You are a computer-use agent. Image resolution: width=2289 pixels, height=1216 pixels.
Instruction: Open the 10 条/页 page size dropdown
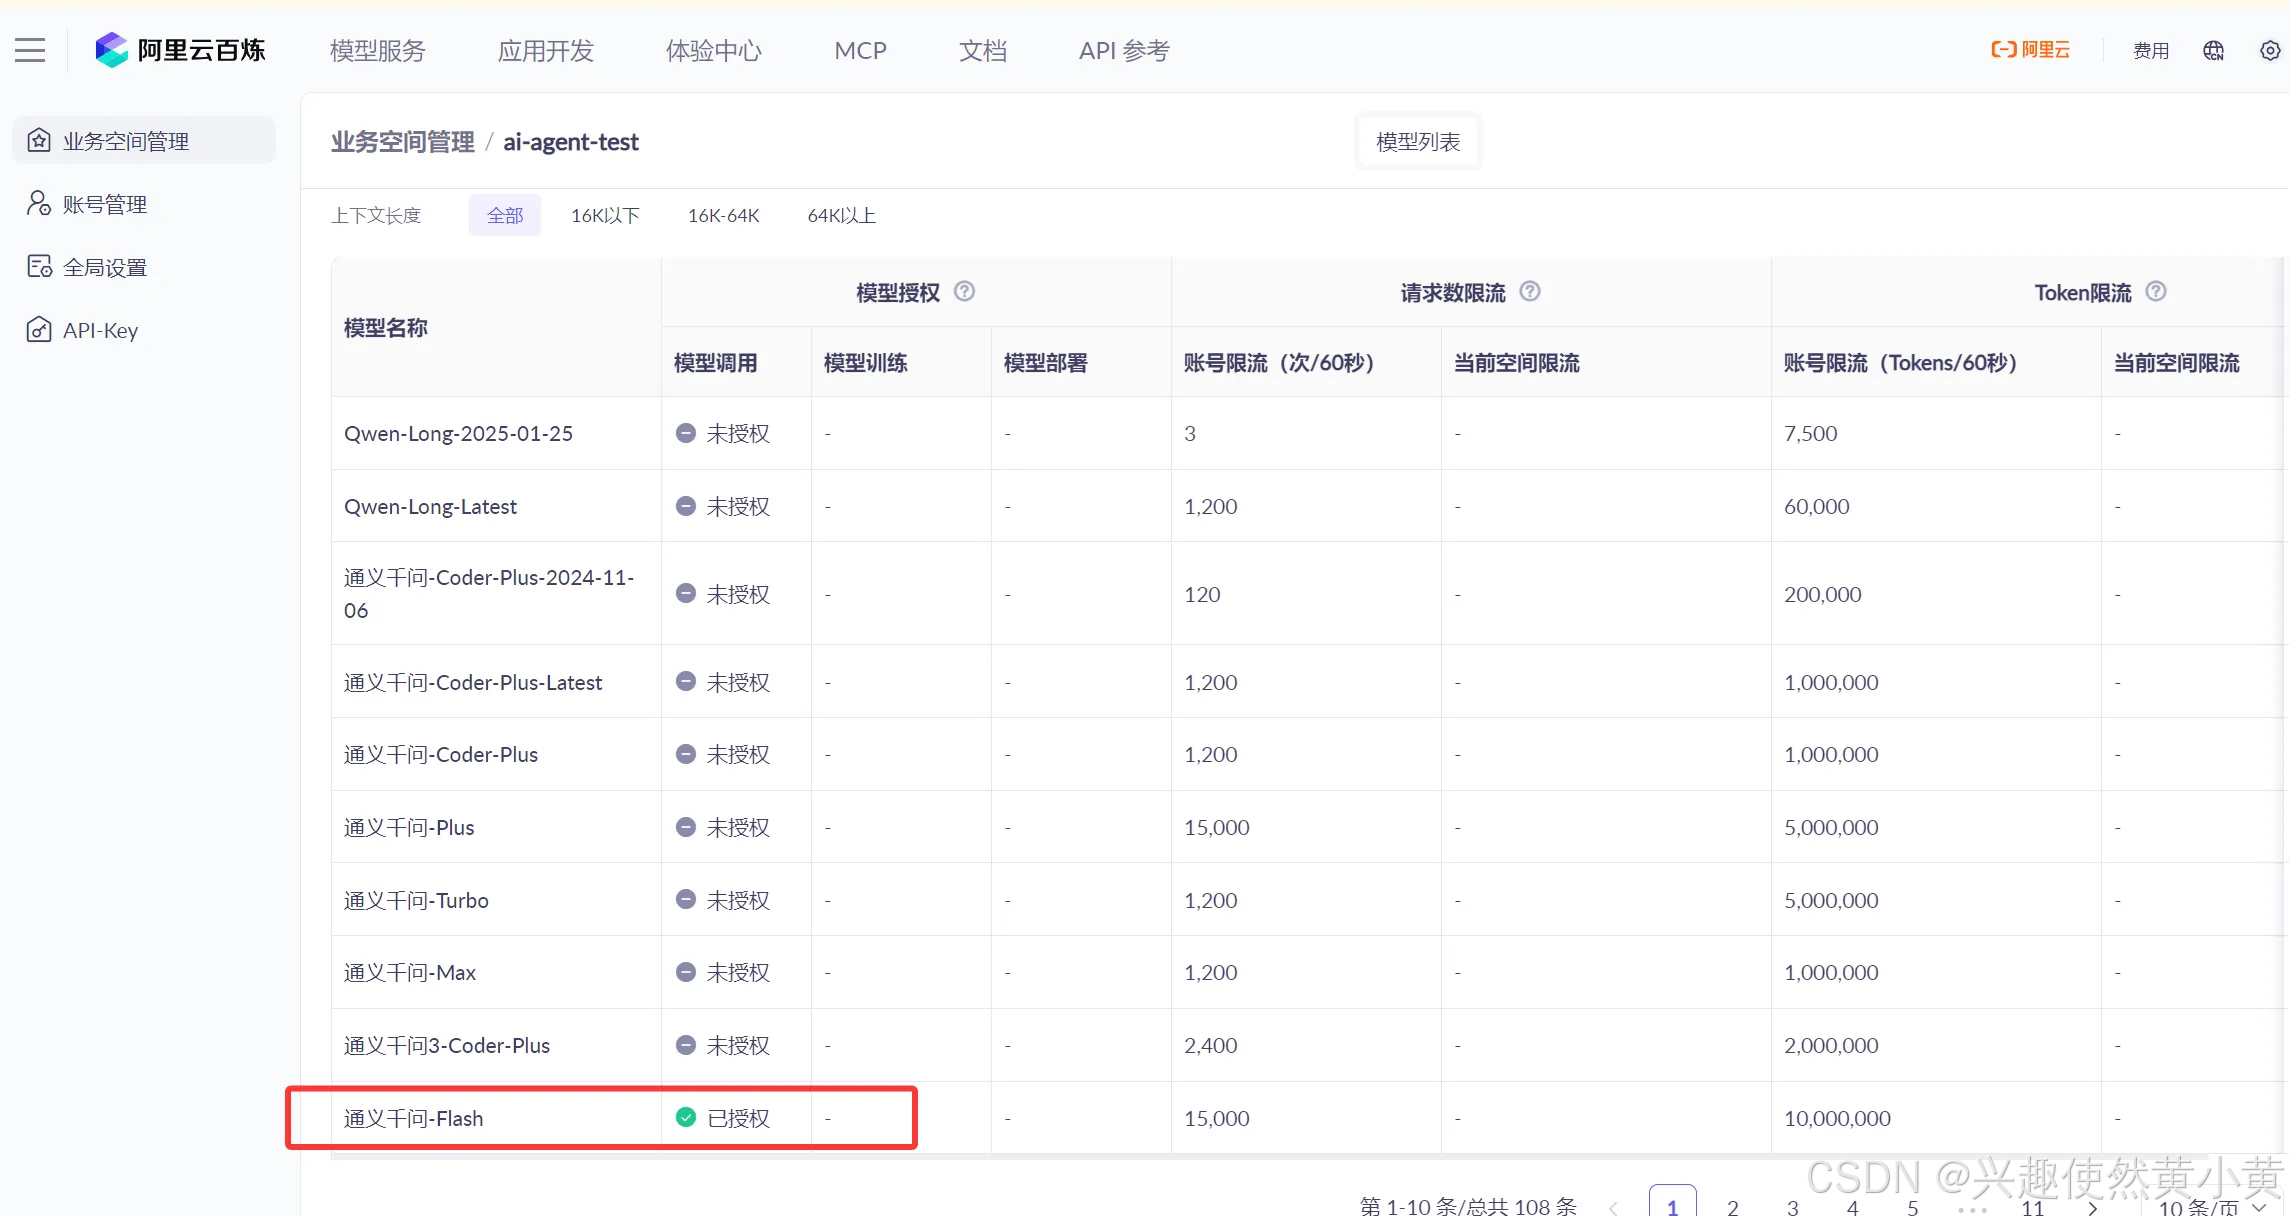click(2212, 1207)
